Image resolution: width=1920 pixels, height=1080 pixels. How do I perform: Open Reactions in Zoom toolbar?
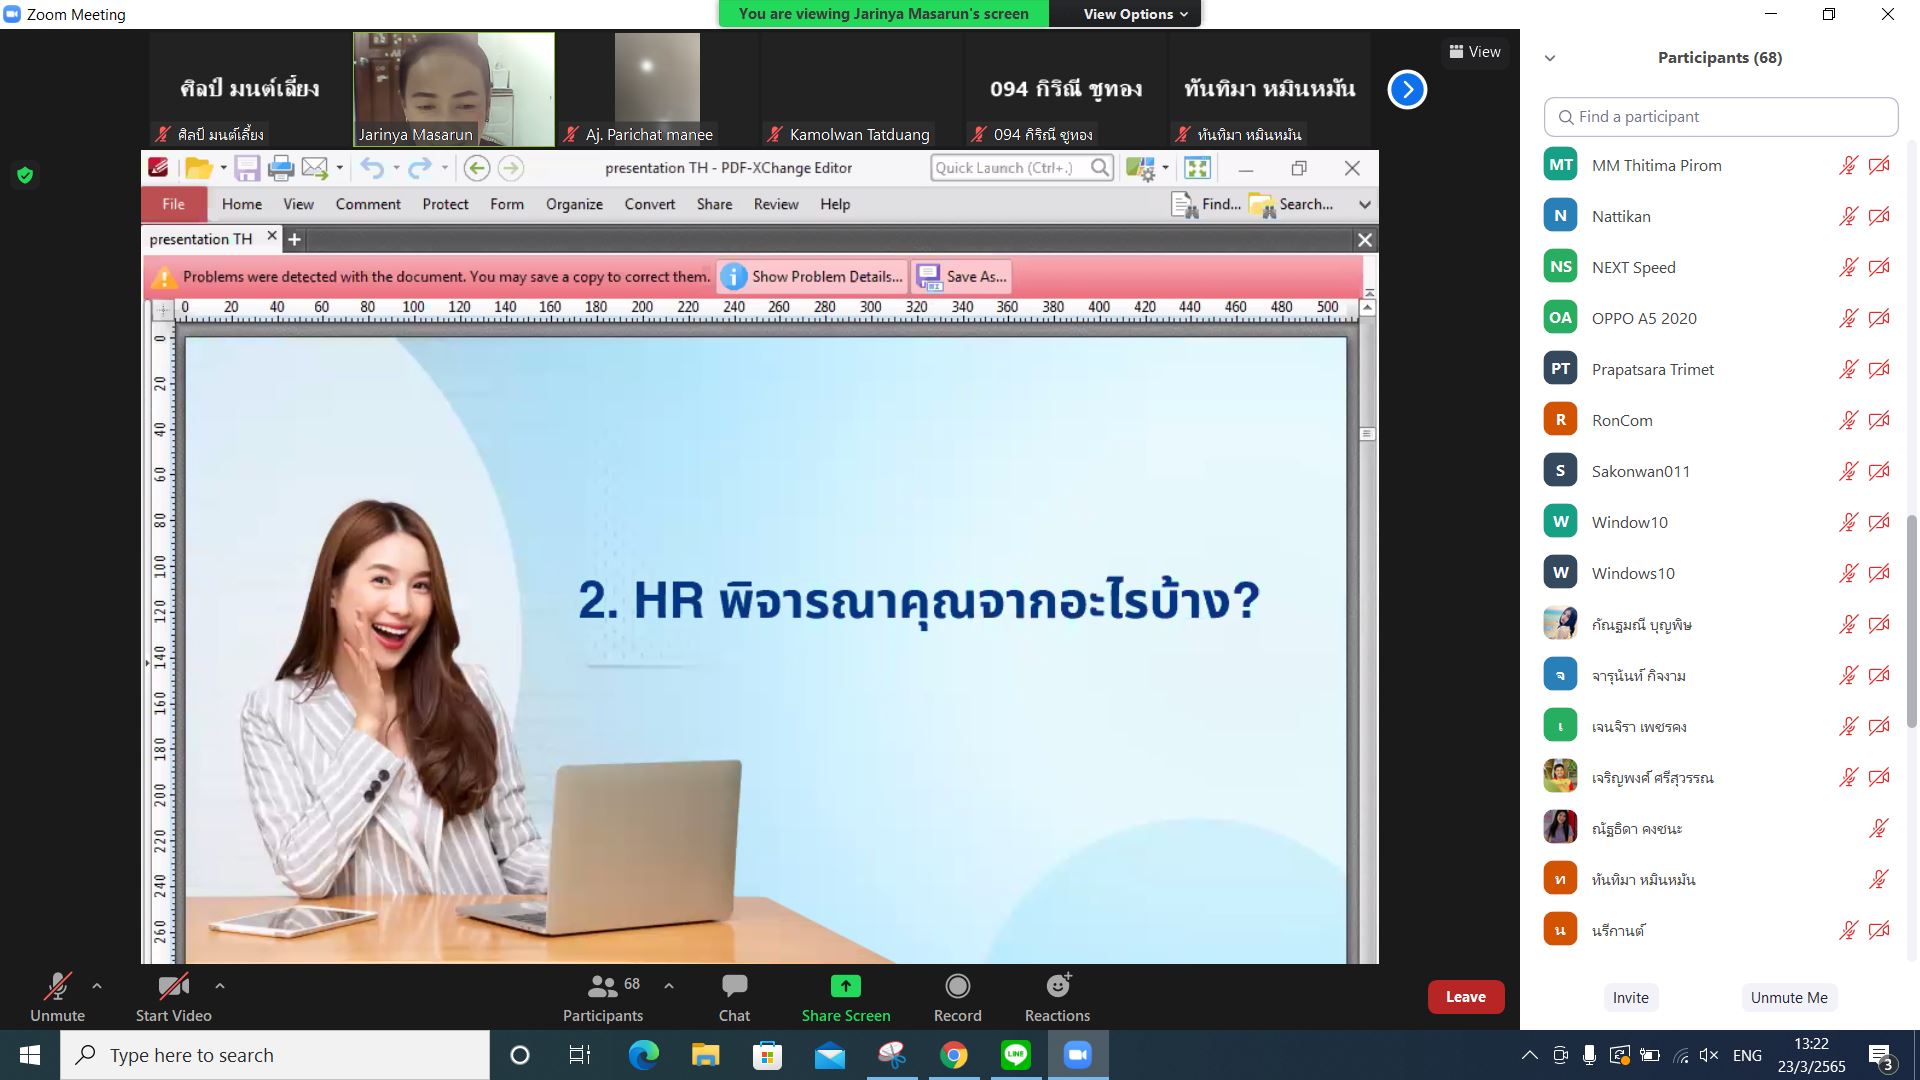tap(1057, 998)
